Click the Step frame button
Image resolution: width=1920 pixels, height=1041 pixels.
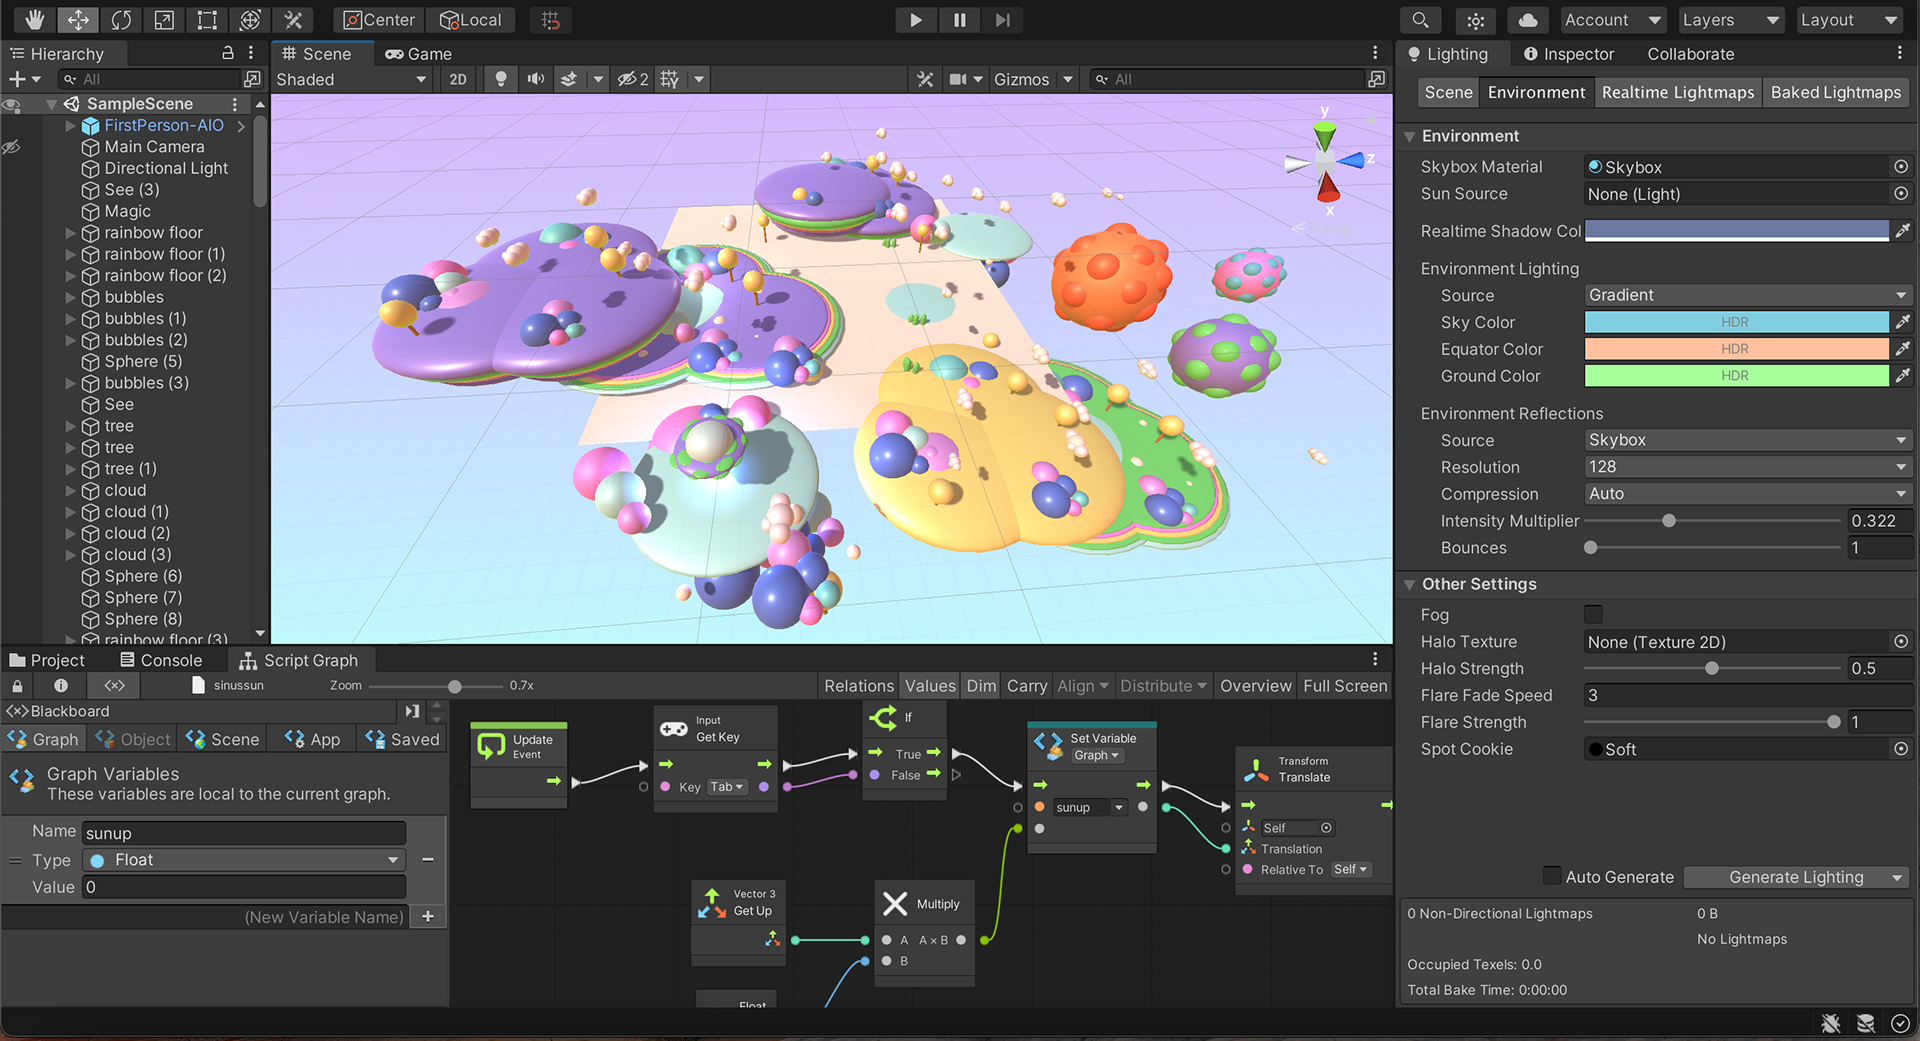tap(1002, 20)
